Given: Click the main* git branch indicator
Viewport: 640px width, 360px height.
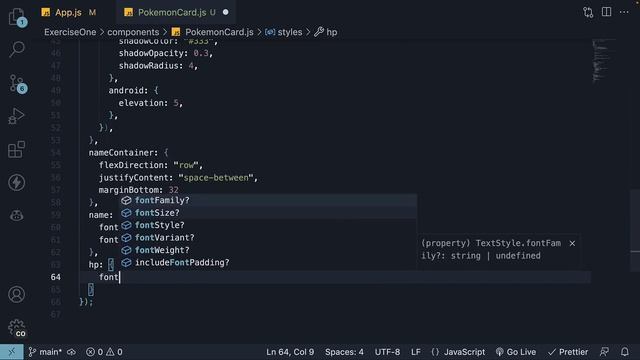Looking at the screenshot, I should 45,352.
